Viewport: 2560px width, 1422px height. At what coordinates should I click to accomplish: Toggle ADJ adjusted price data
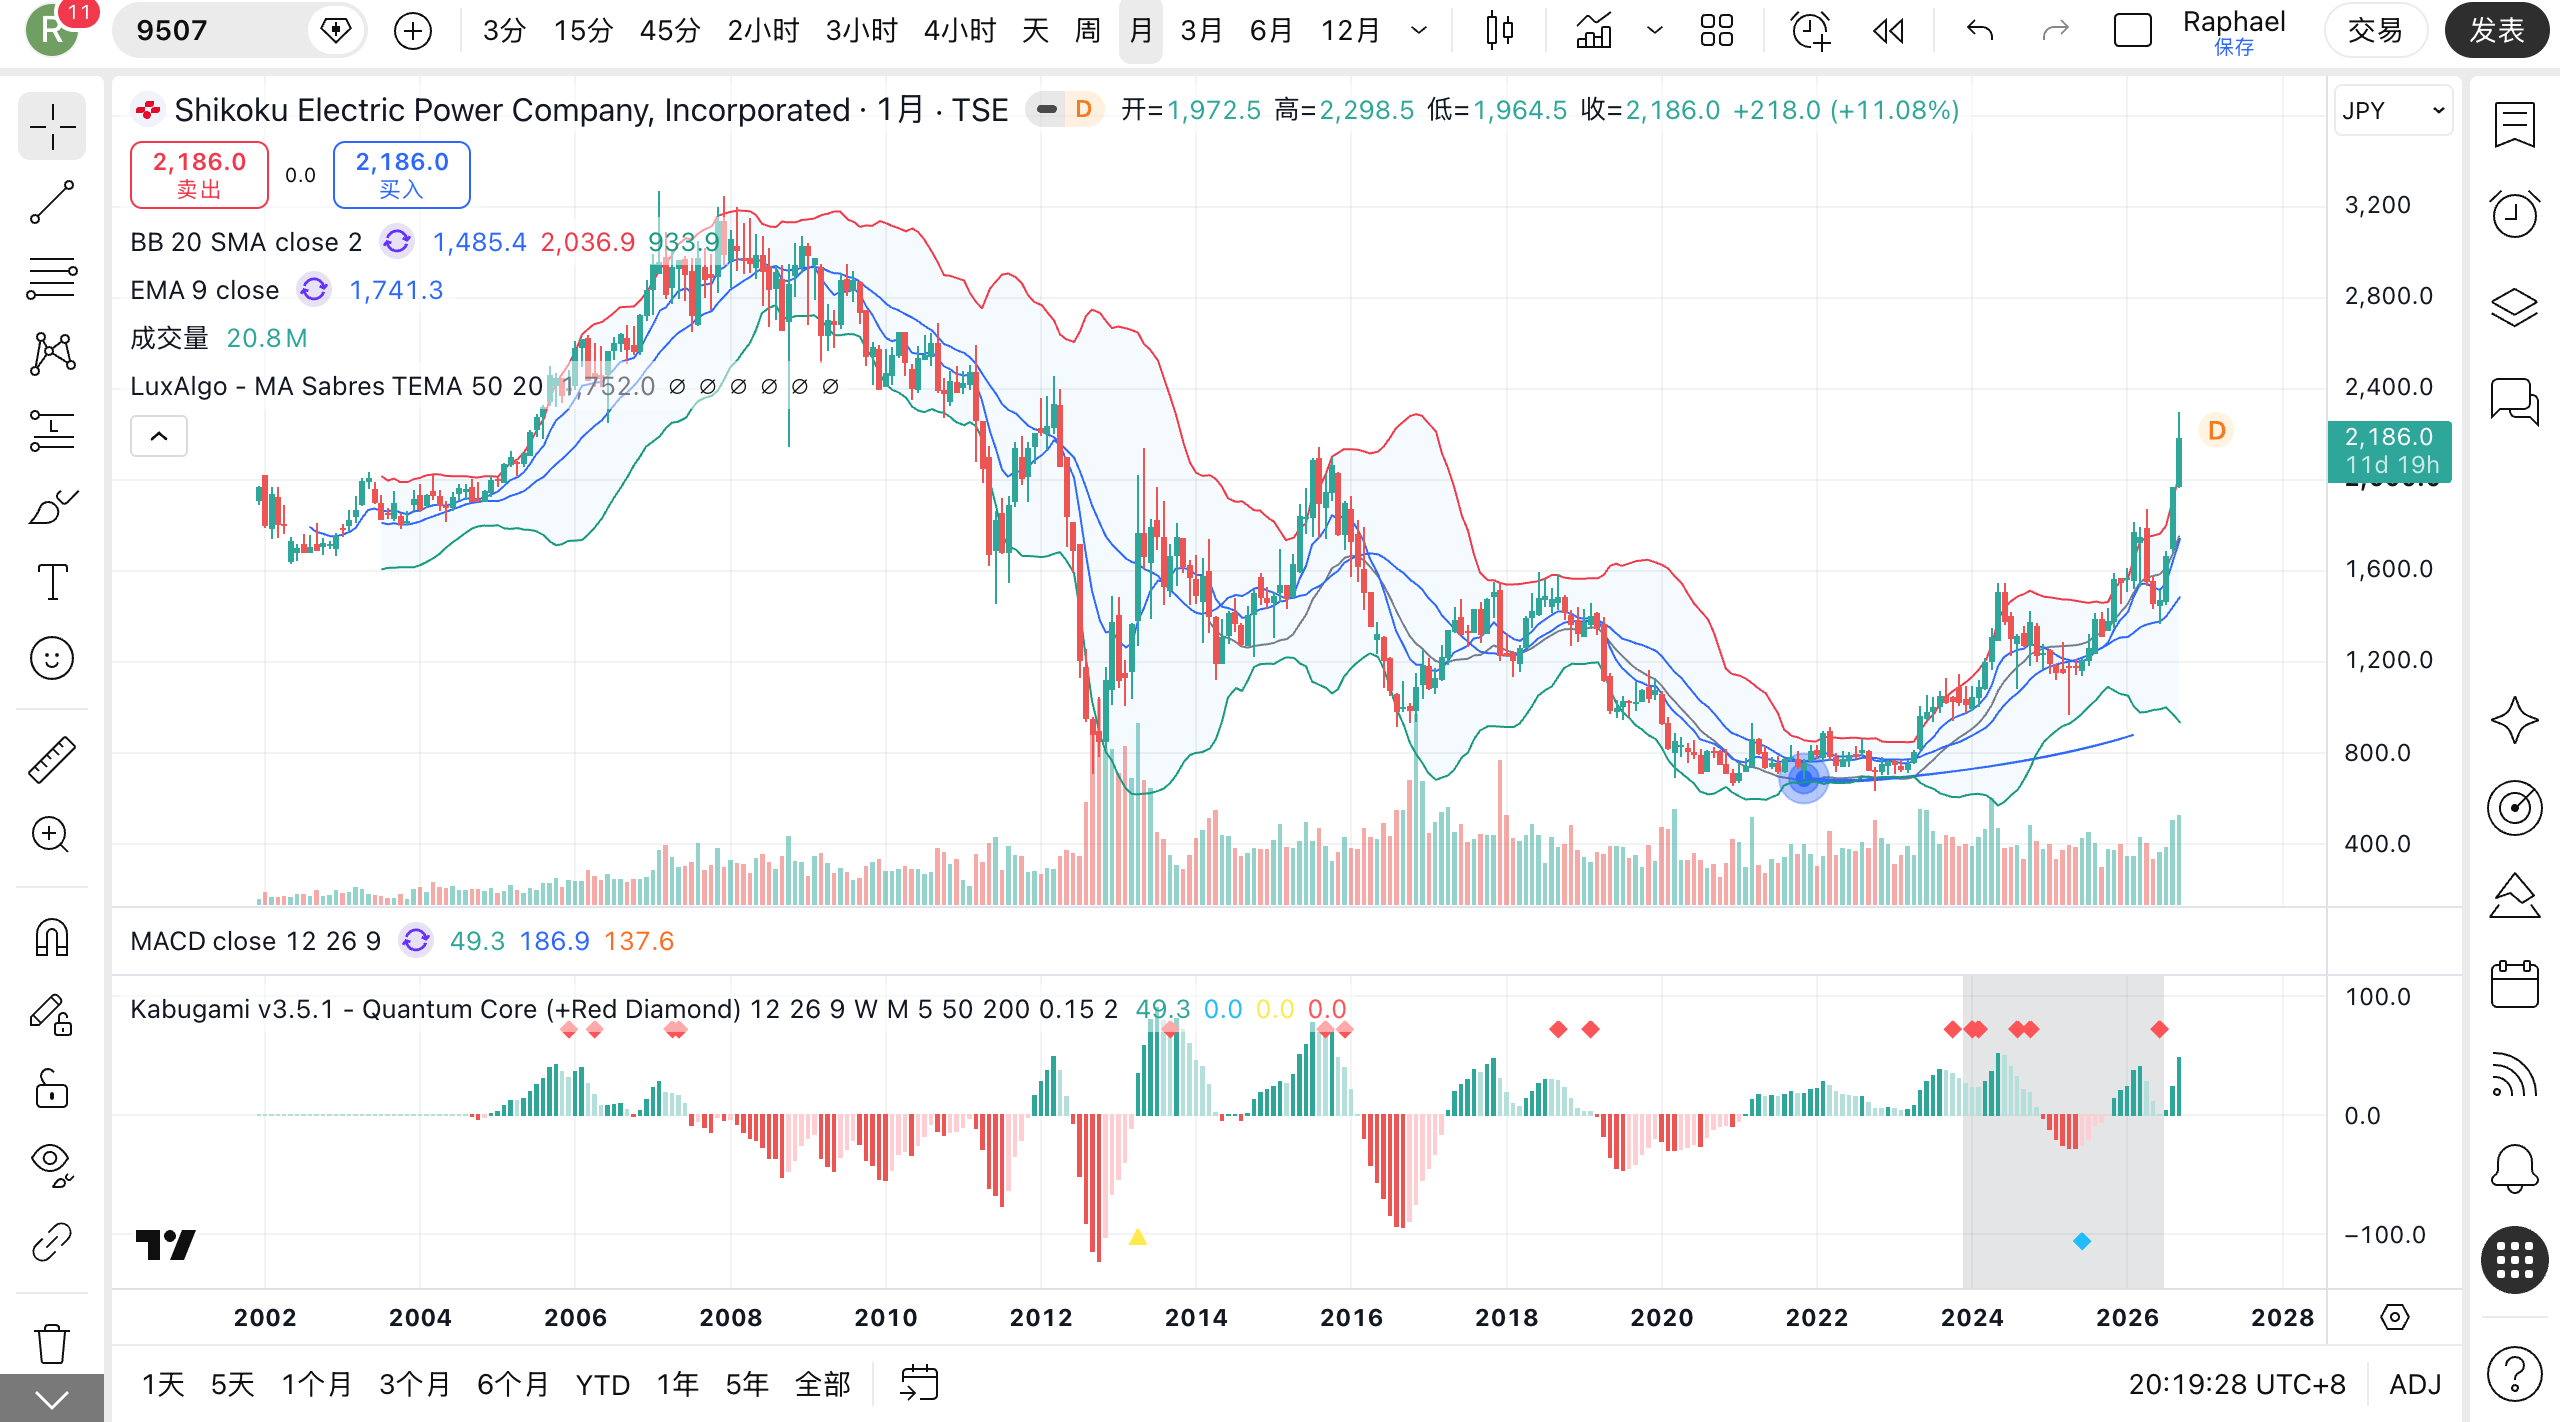click(x=2415, y=1384)
